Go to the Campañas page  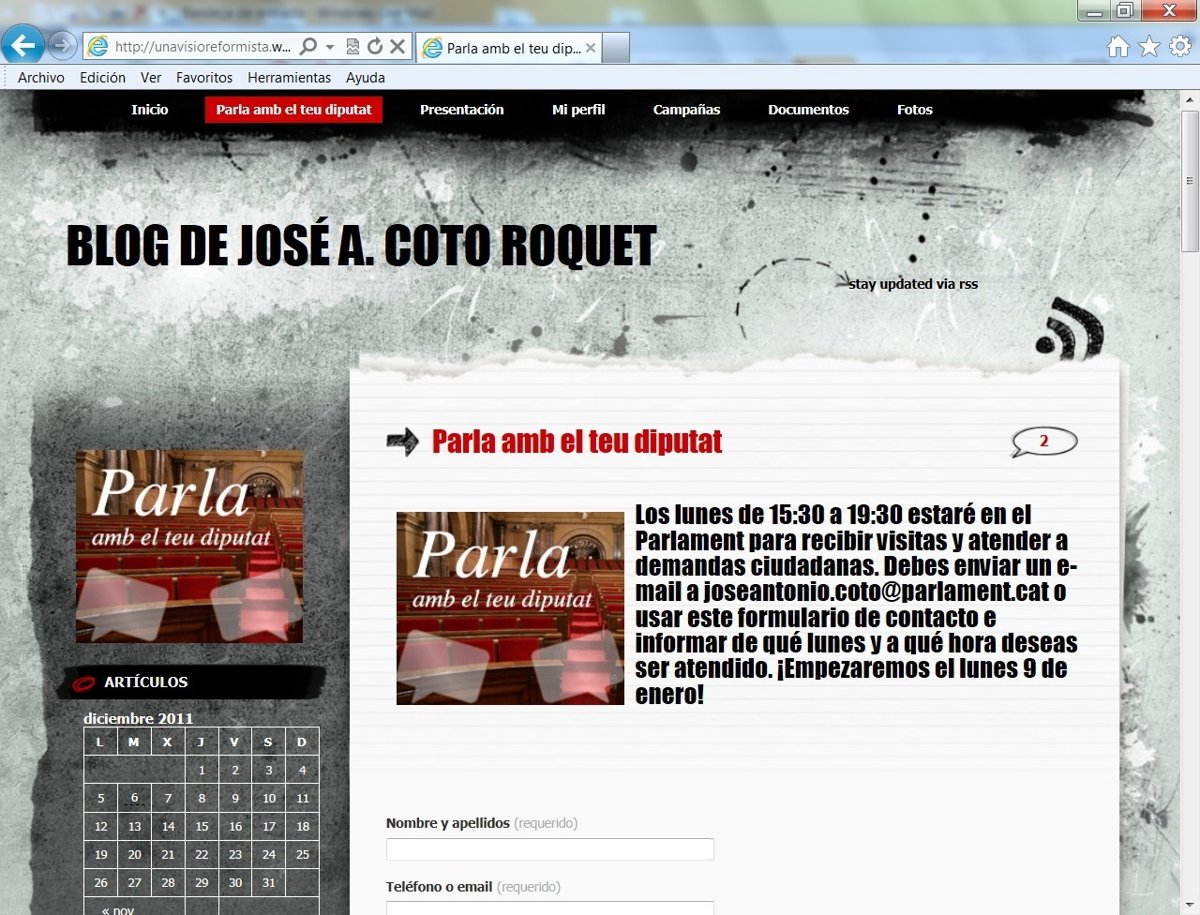point(686,110)
